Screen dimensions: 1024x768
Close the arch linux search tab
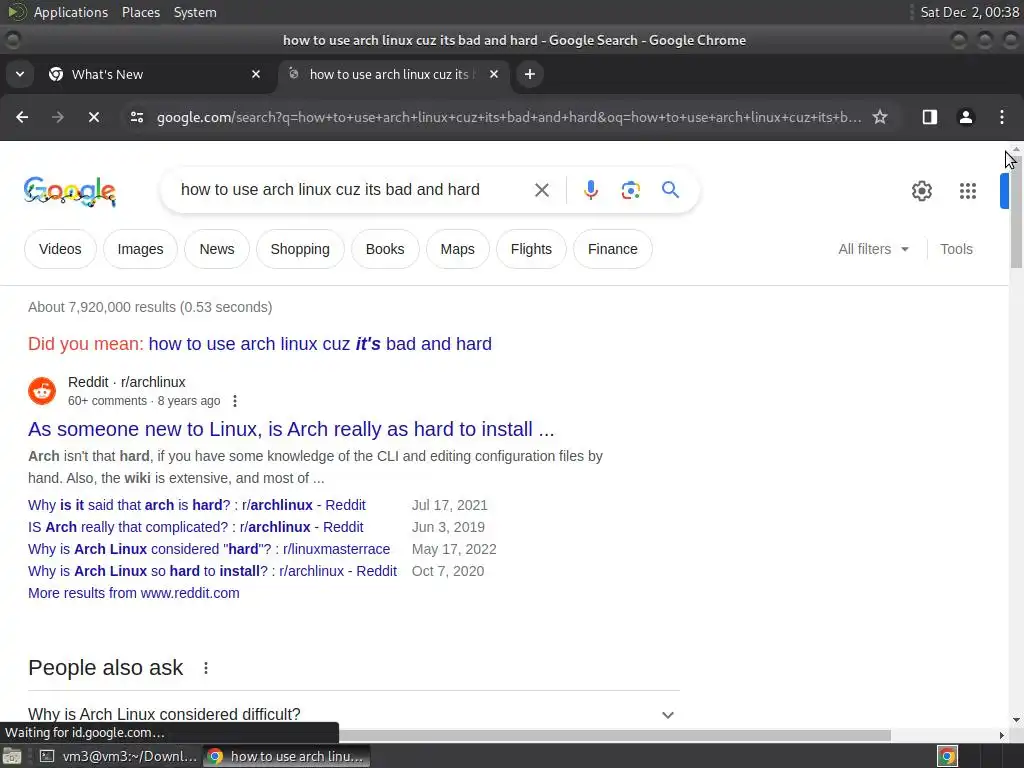(x=494, y=74)
